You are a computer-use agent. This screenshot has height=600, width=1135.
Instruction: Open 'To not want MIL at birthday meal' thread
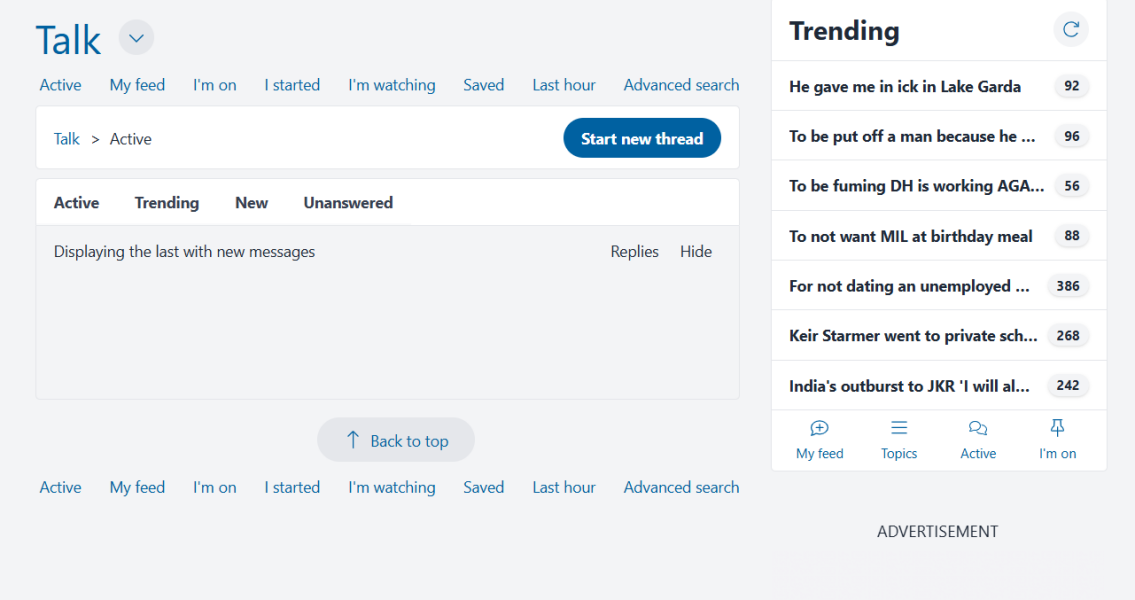(x=911, y=237)
